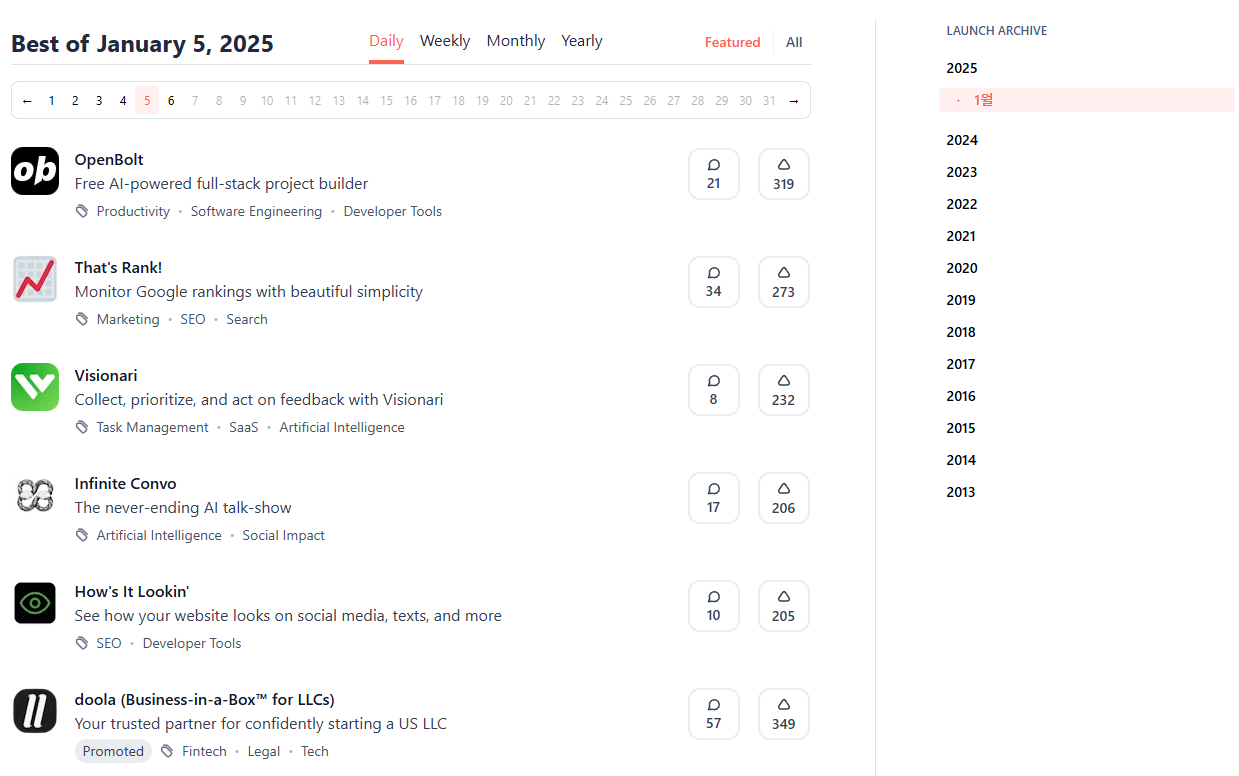Click tag icon beside Marketing
The image size is (1239, 776).
[x=82, y=319]
